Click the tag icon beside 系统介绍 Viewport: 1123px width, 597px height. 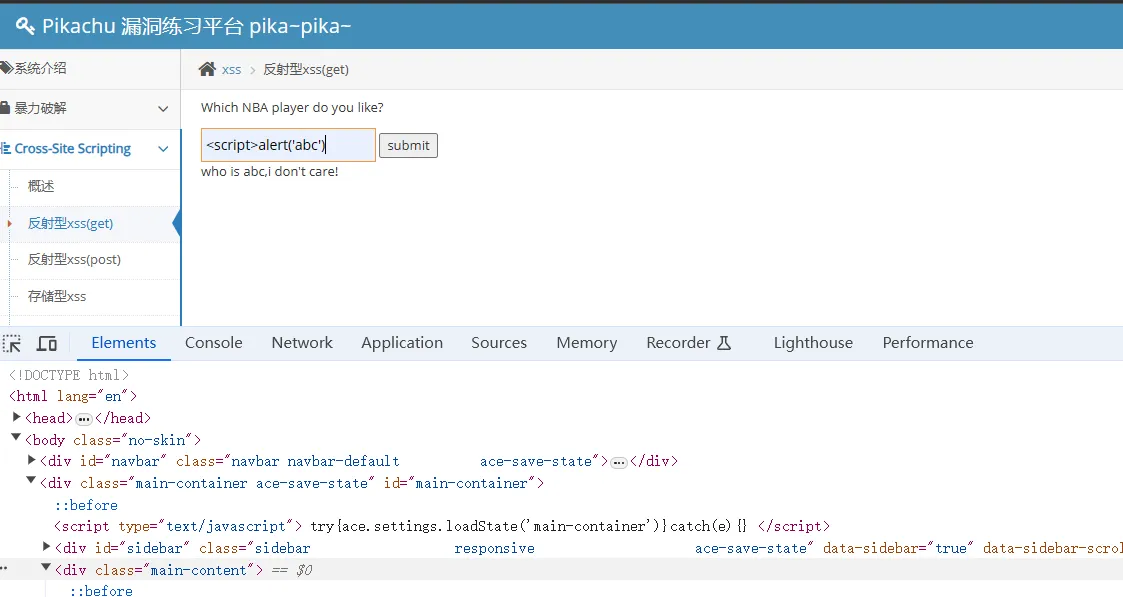click(6, 68)
